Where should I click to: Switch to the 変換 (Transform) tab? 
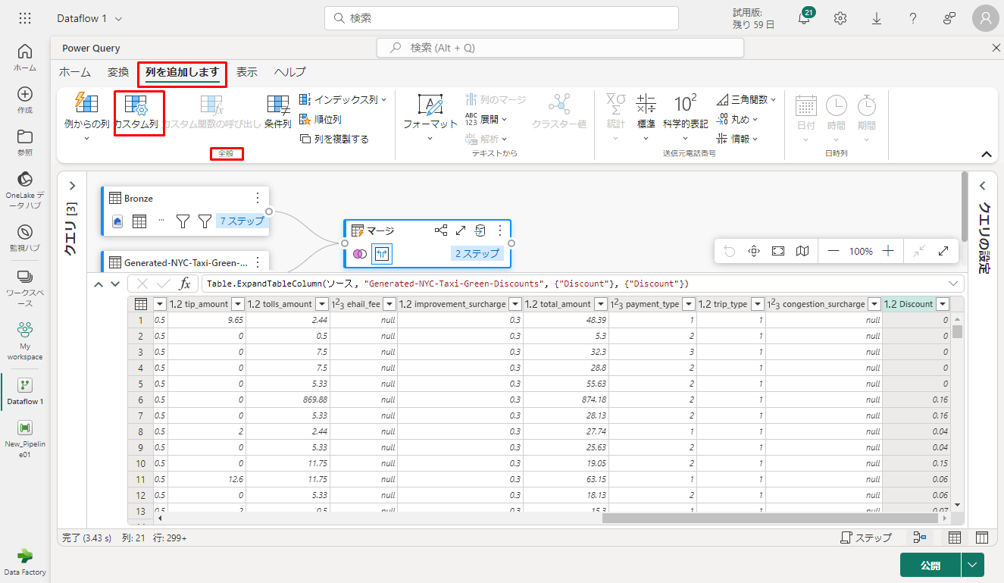(x=118, y=72)
